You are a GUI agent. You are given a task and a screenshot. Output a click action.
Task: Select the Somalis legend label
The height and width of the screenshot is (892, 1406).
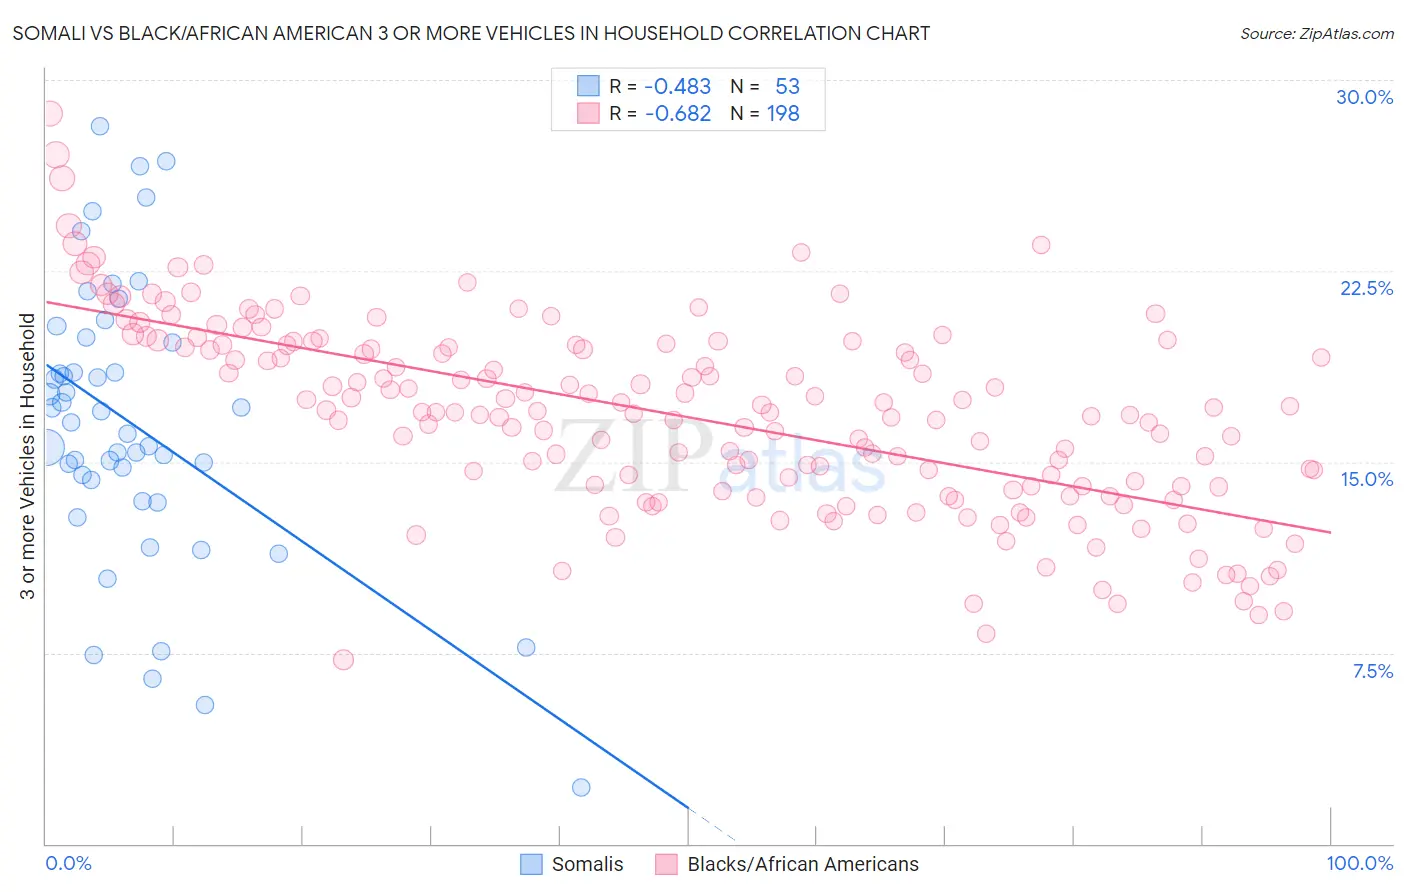(587, 864)
